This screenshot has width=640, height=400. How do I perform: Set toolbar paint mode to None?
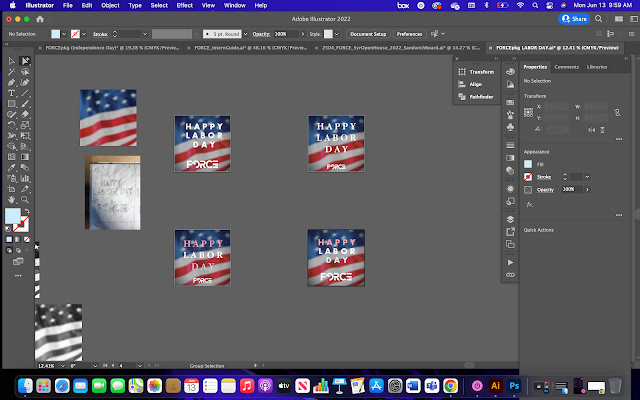click(27, 240)
